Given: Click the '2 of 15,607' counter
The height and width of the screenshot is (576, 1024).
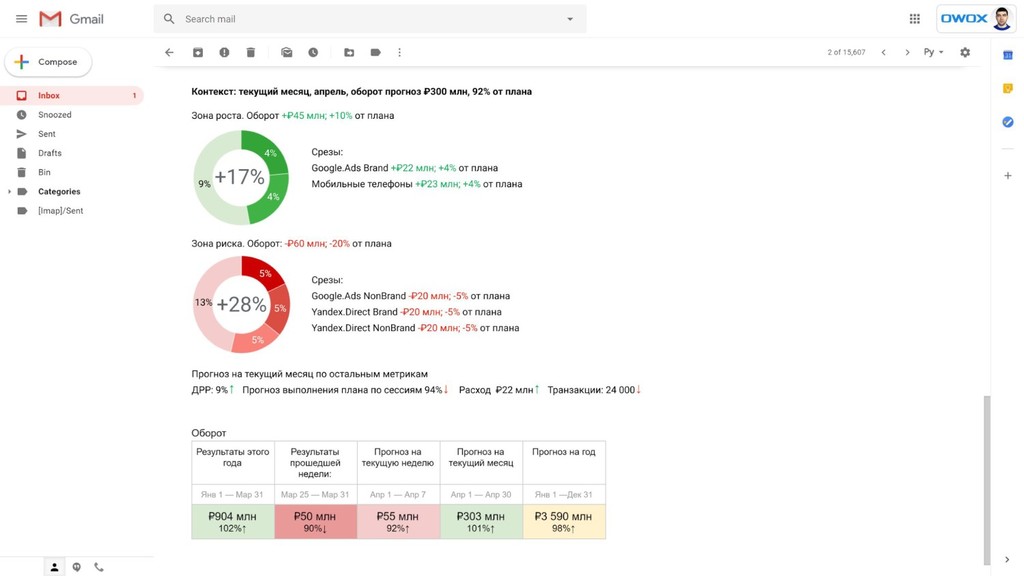Looking at the screenshot, I should click(846, 52).
